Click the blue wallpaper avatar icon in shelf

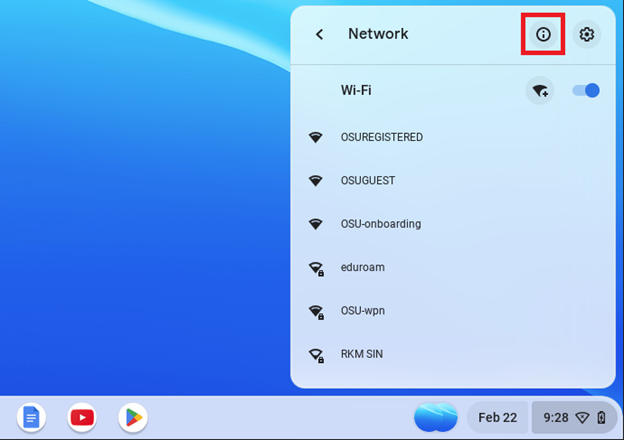[x=436, y=417]
